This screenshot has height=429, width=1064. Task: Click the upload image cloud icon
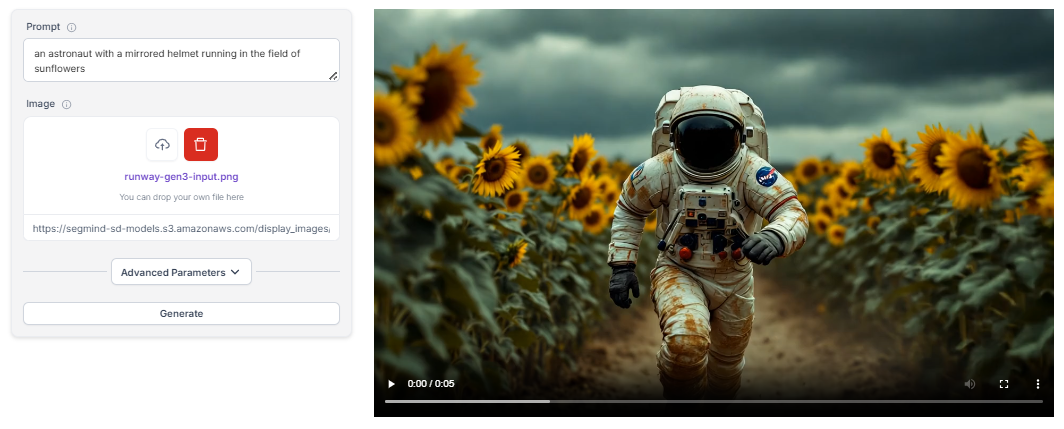pyautogui.click(x=162, y=145)
